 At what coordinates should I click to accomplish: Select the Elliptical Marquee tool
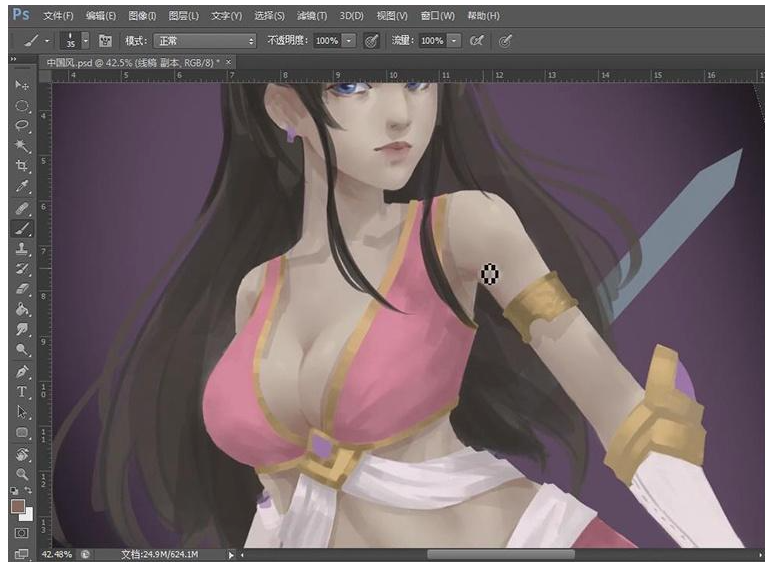tap(21, 106)
